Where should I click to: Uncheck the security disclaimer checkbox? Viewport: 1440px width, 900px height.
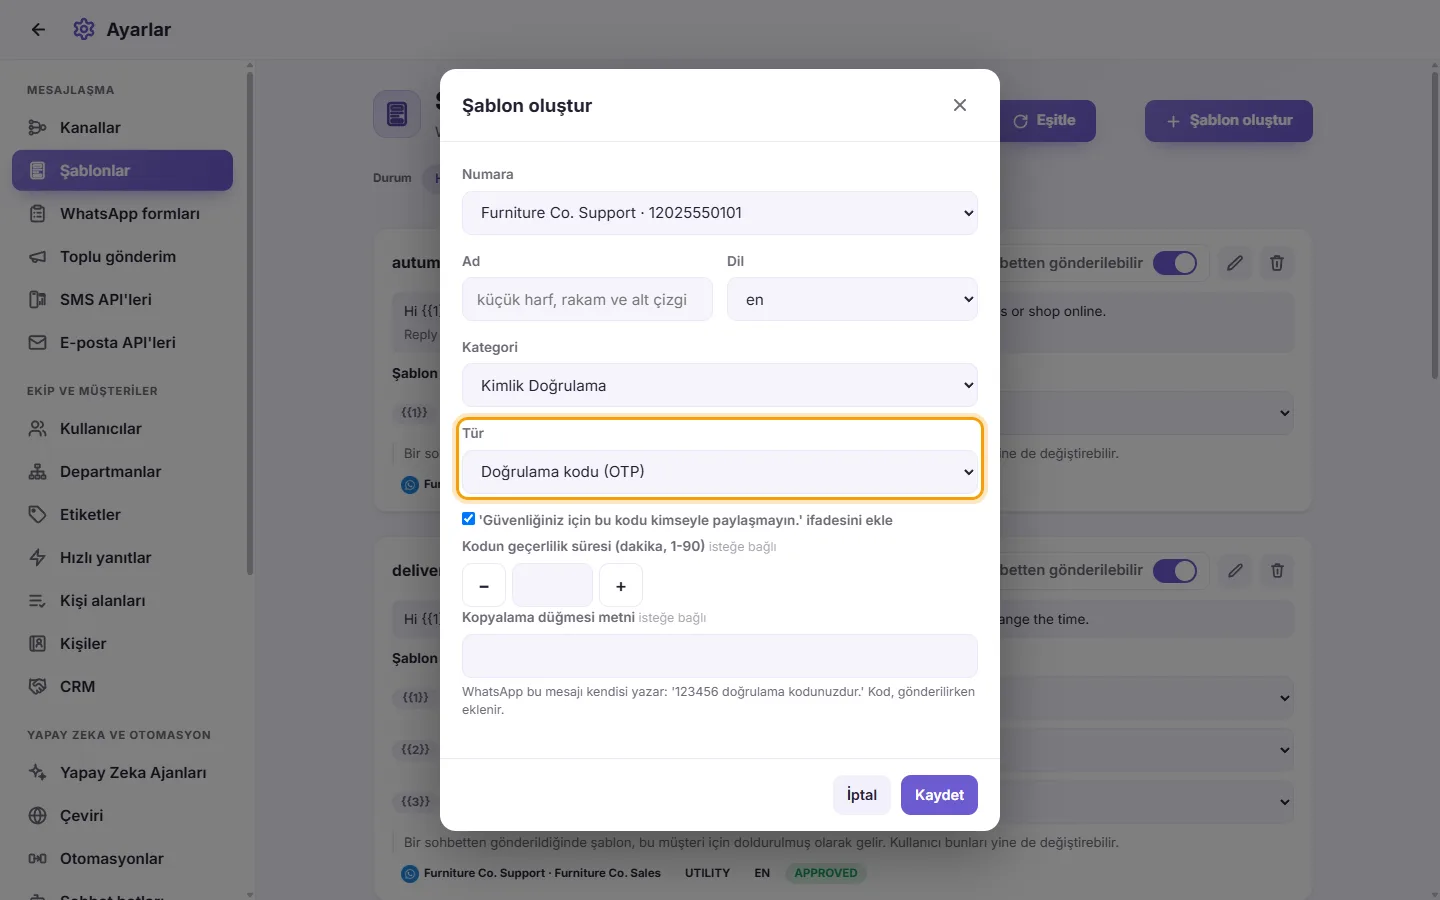click(468, 519)
